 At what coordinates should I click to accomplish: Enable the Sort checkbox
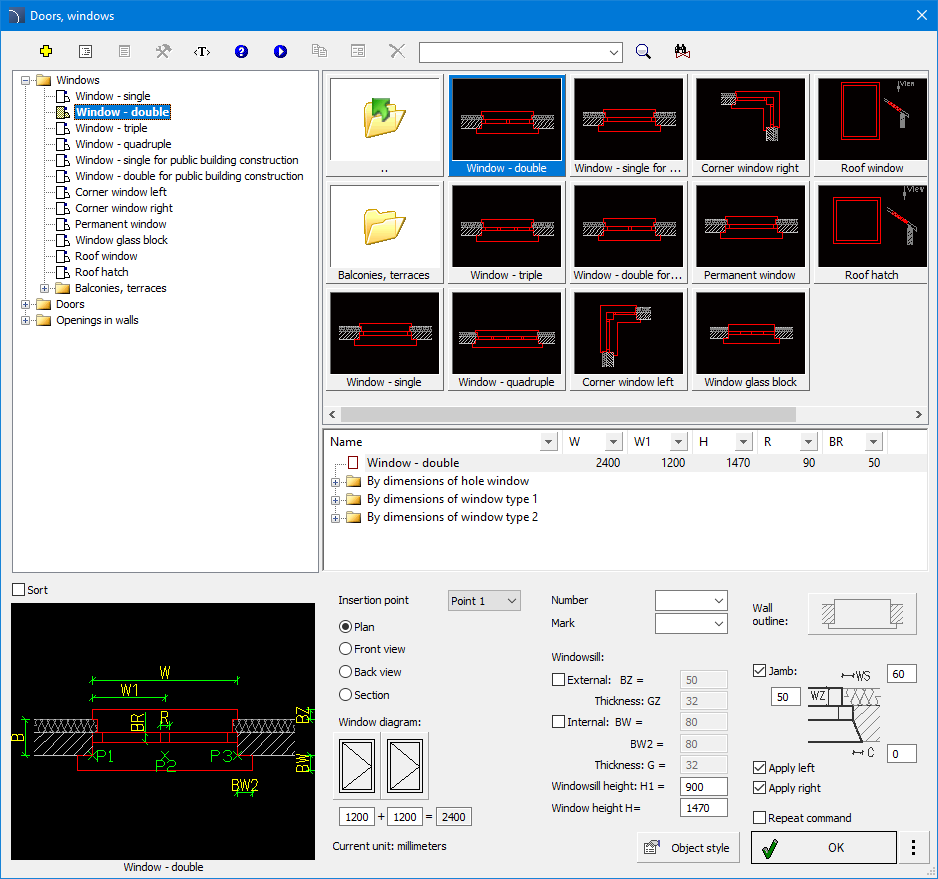click(19, 590)
